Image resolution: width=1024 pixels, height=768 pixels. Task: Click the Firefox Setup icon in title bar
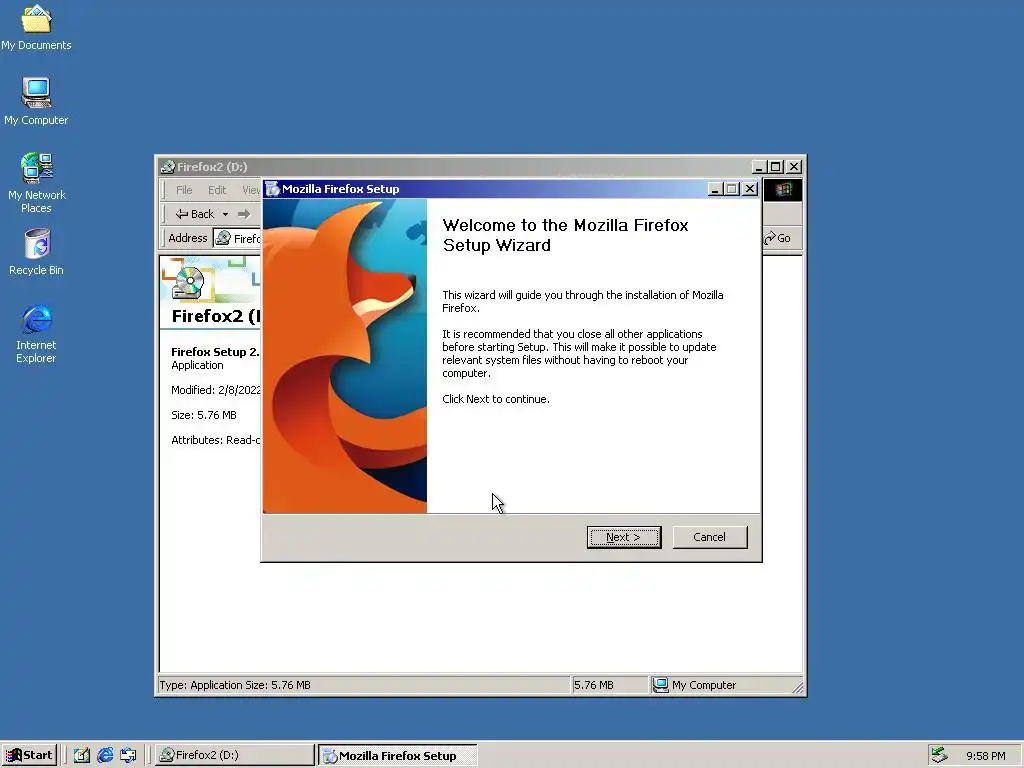pos(273,189)
